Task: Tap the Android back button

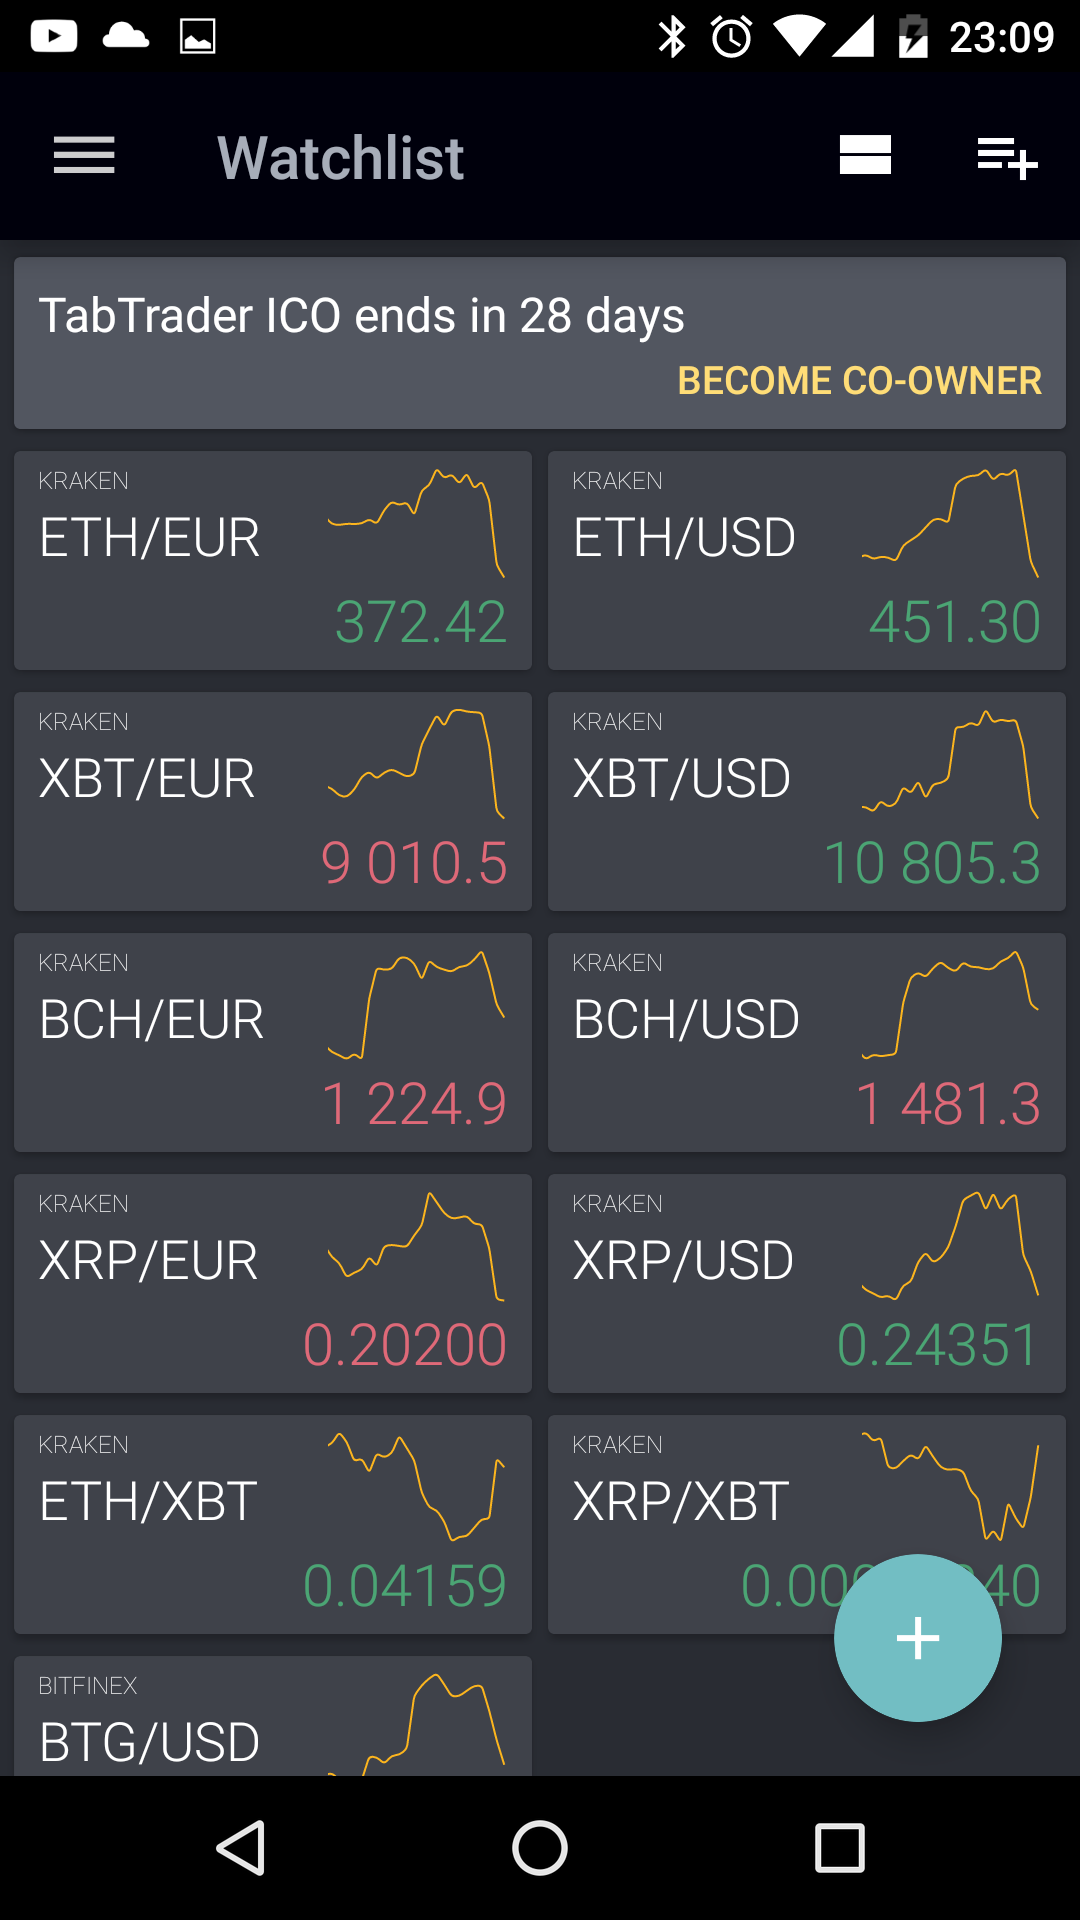Action: click(241, 1847)
